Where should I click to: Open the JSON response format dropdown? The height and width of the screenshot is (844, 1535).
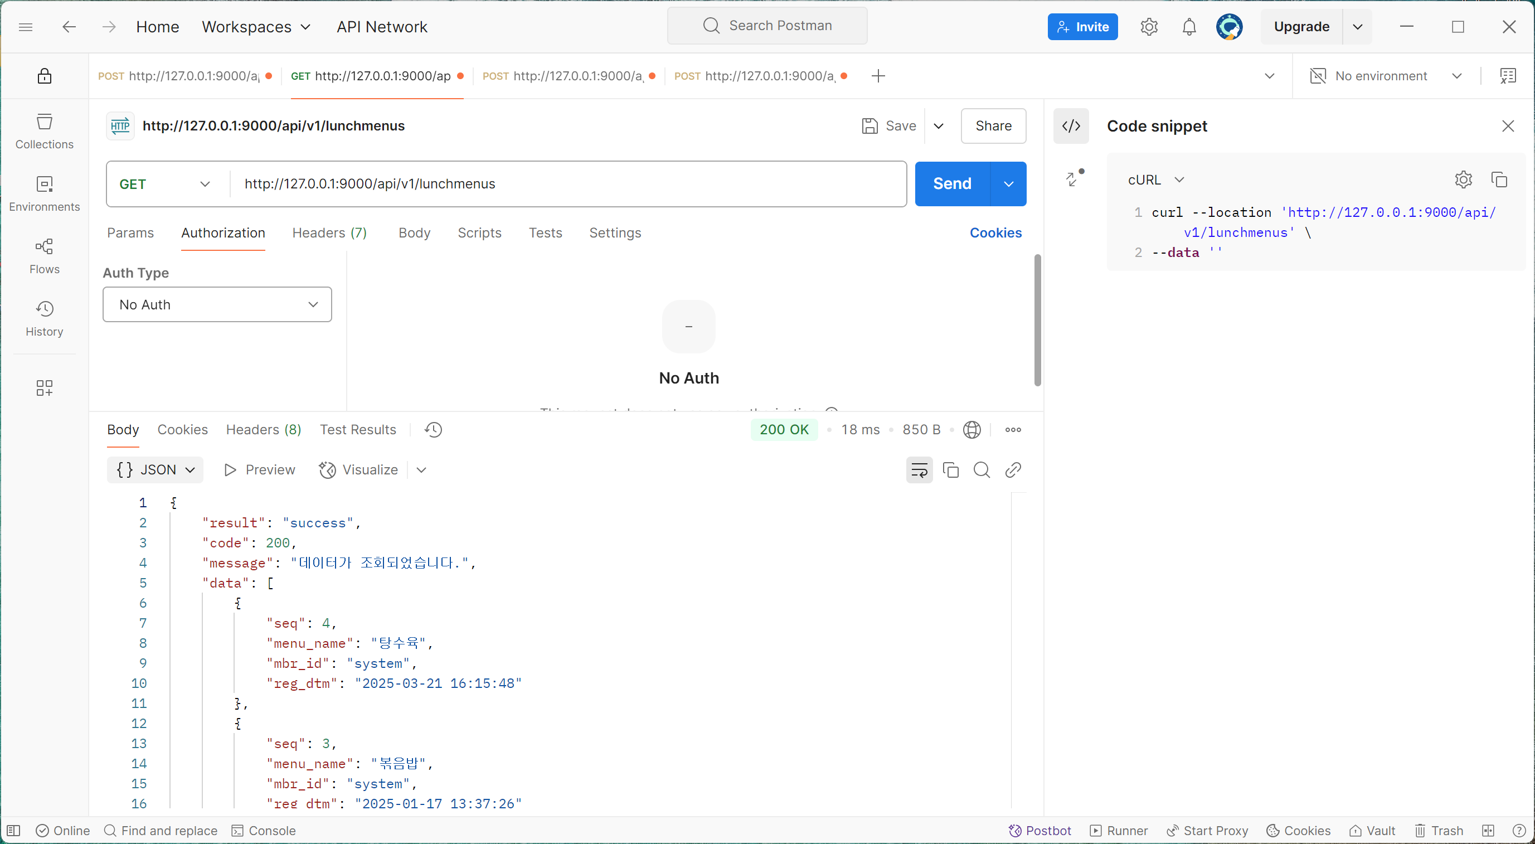[x=155, y=470]
